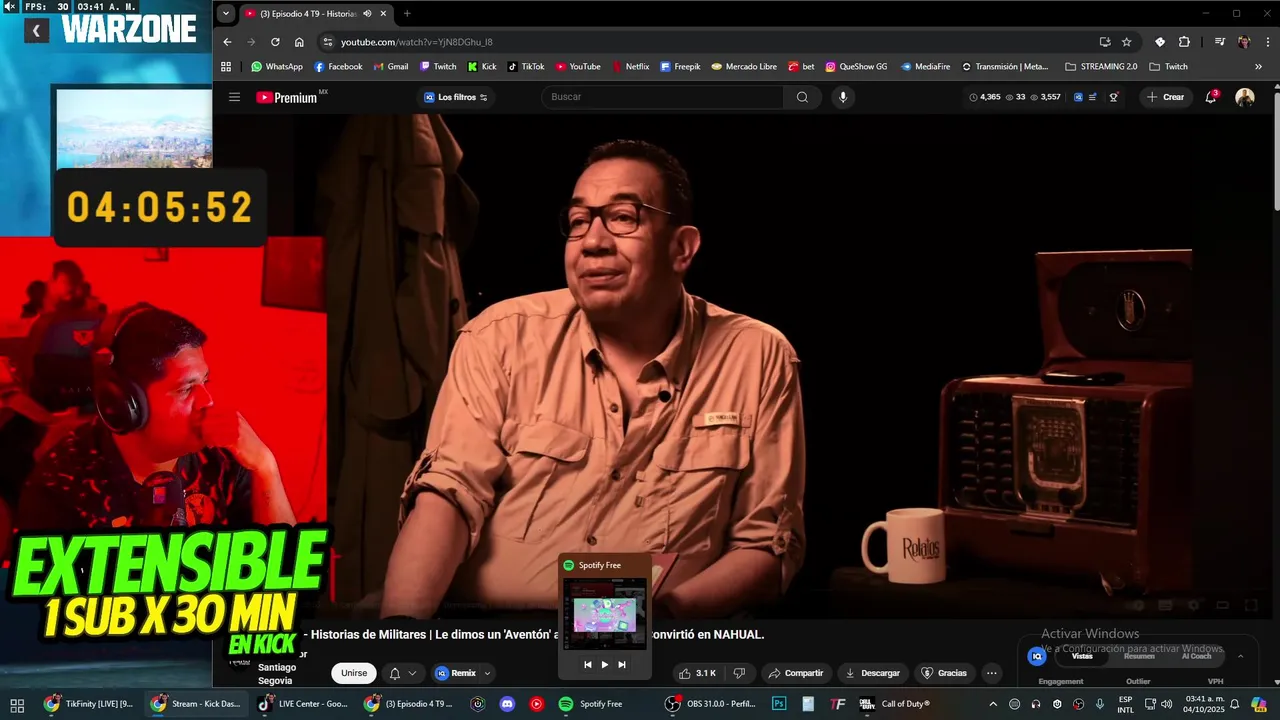
Task: Open YouTube notifications bell
Action: [x=1211, y=97]
